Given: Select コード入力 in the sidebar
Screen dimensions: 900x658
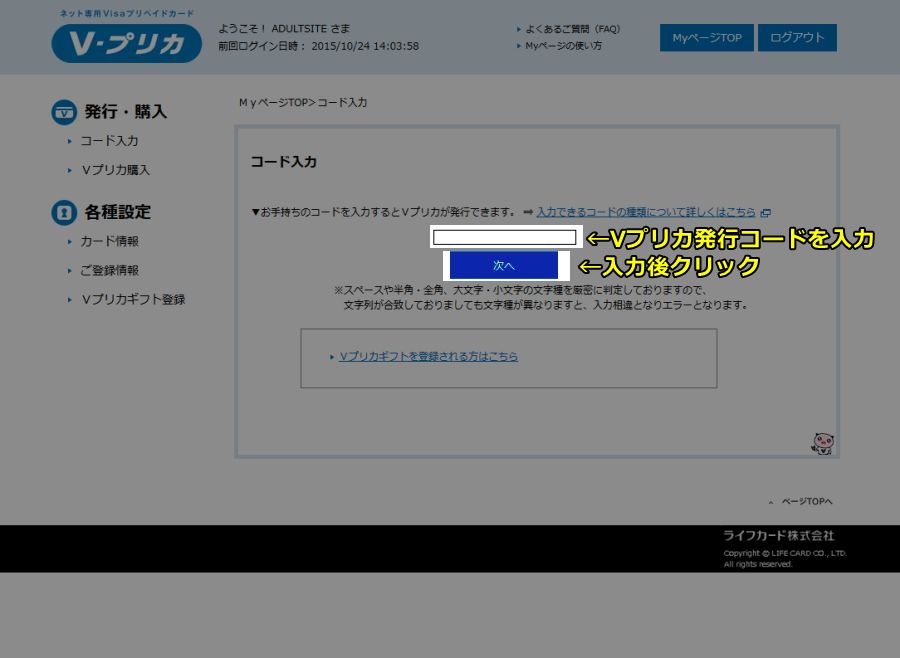Looking at the screenshot, I should point(109,141).
